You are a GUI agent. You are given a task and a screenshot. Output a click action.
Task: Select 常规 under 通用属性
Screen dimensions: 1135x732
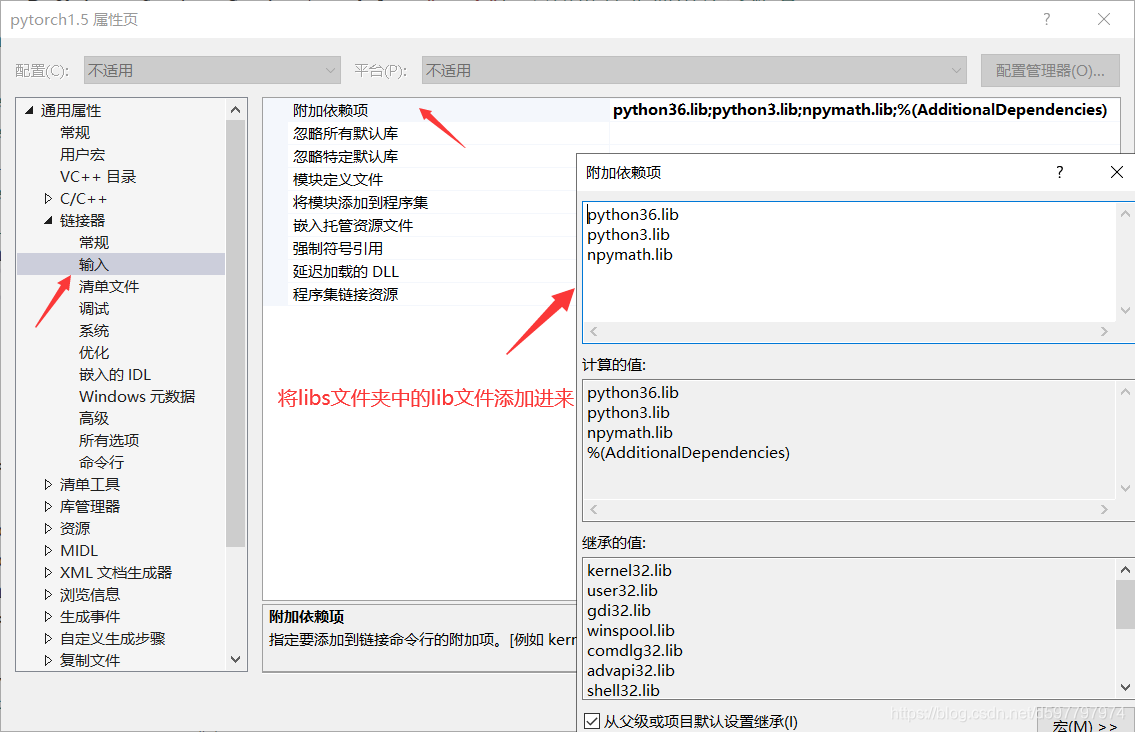pos(75,132)
